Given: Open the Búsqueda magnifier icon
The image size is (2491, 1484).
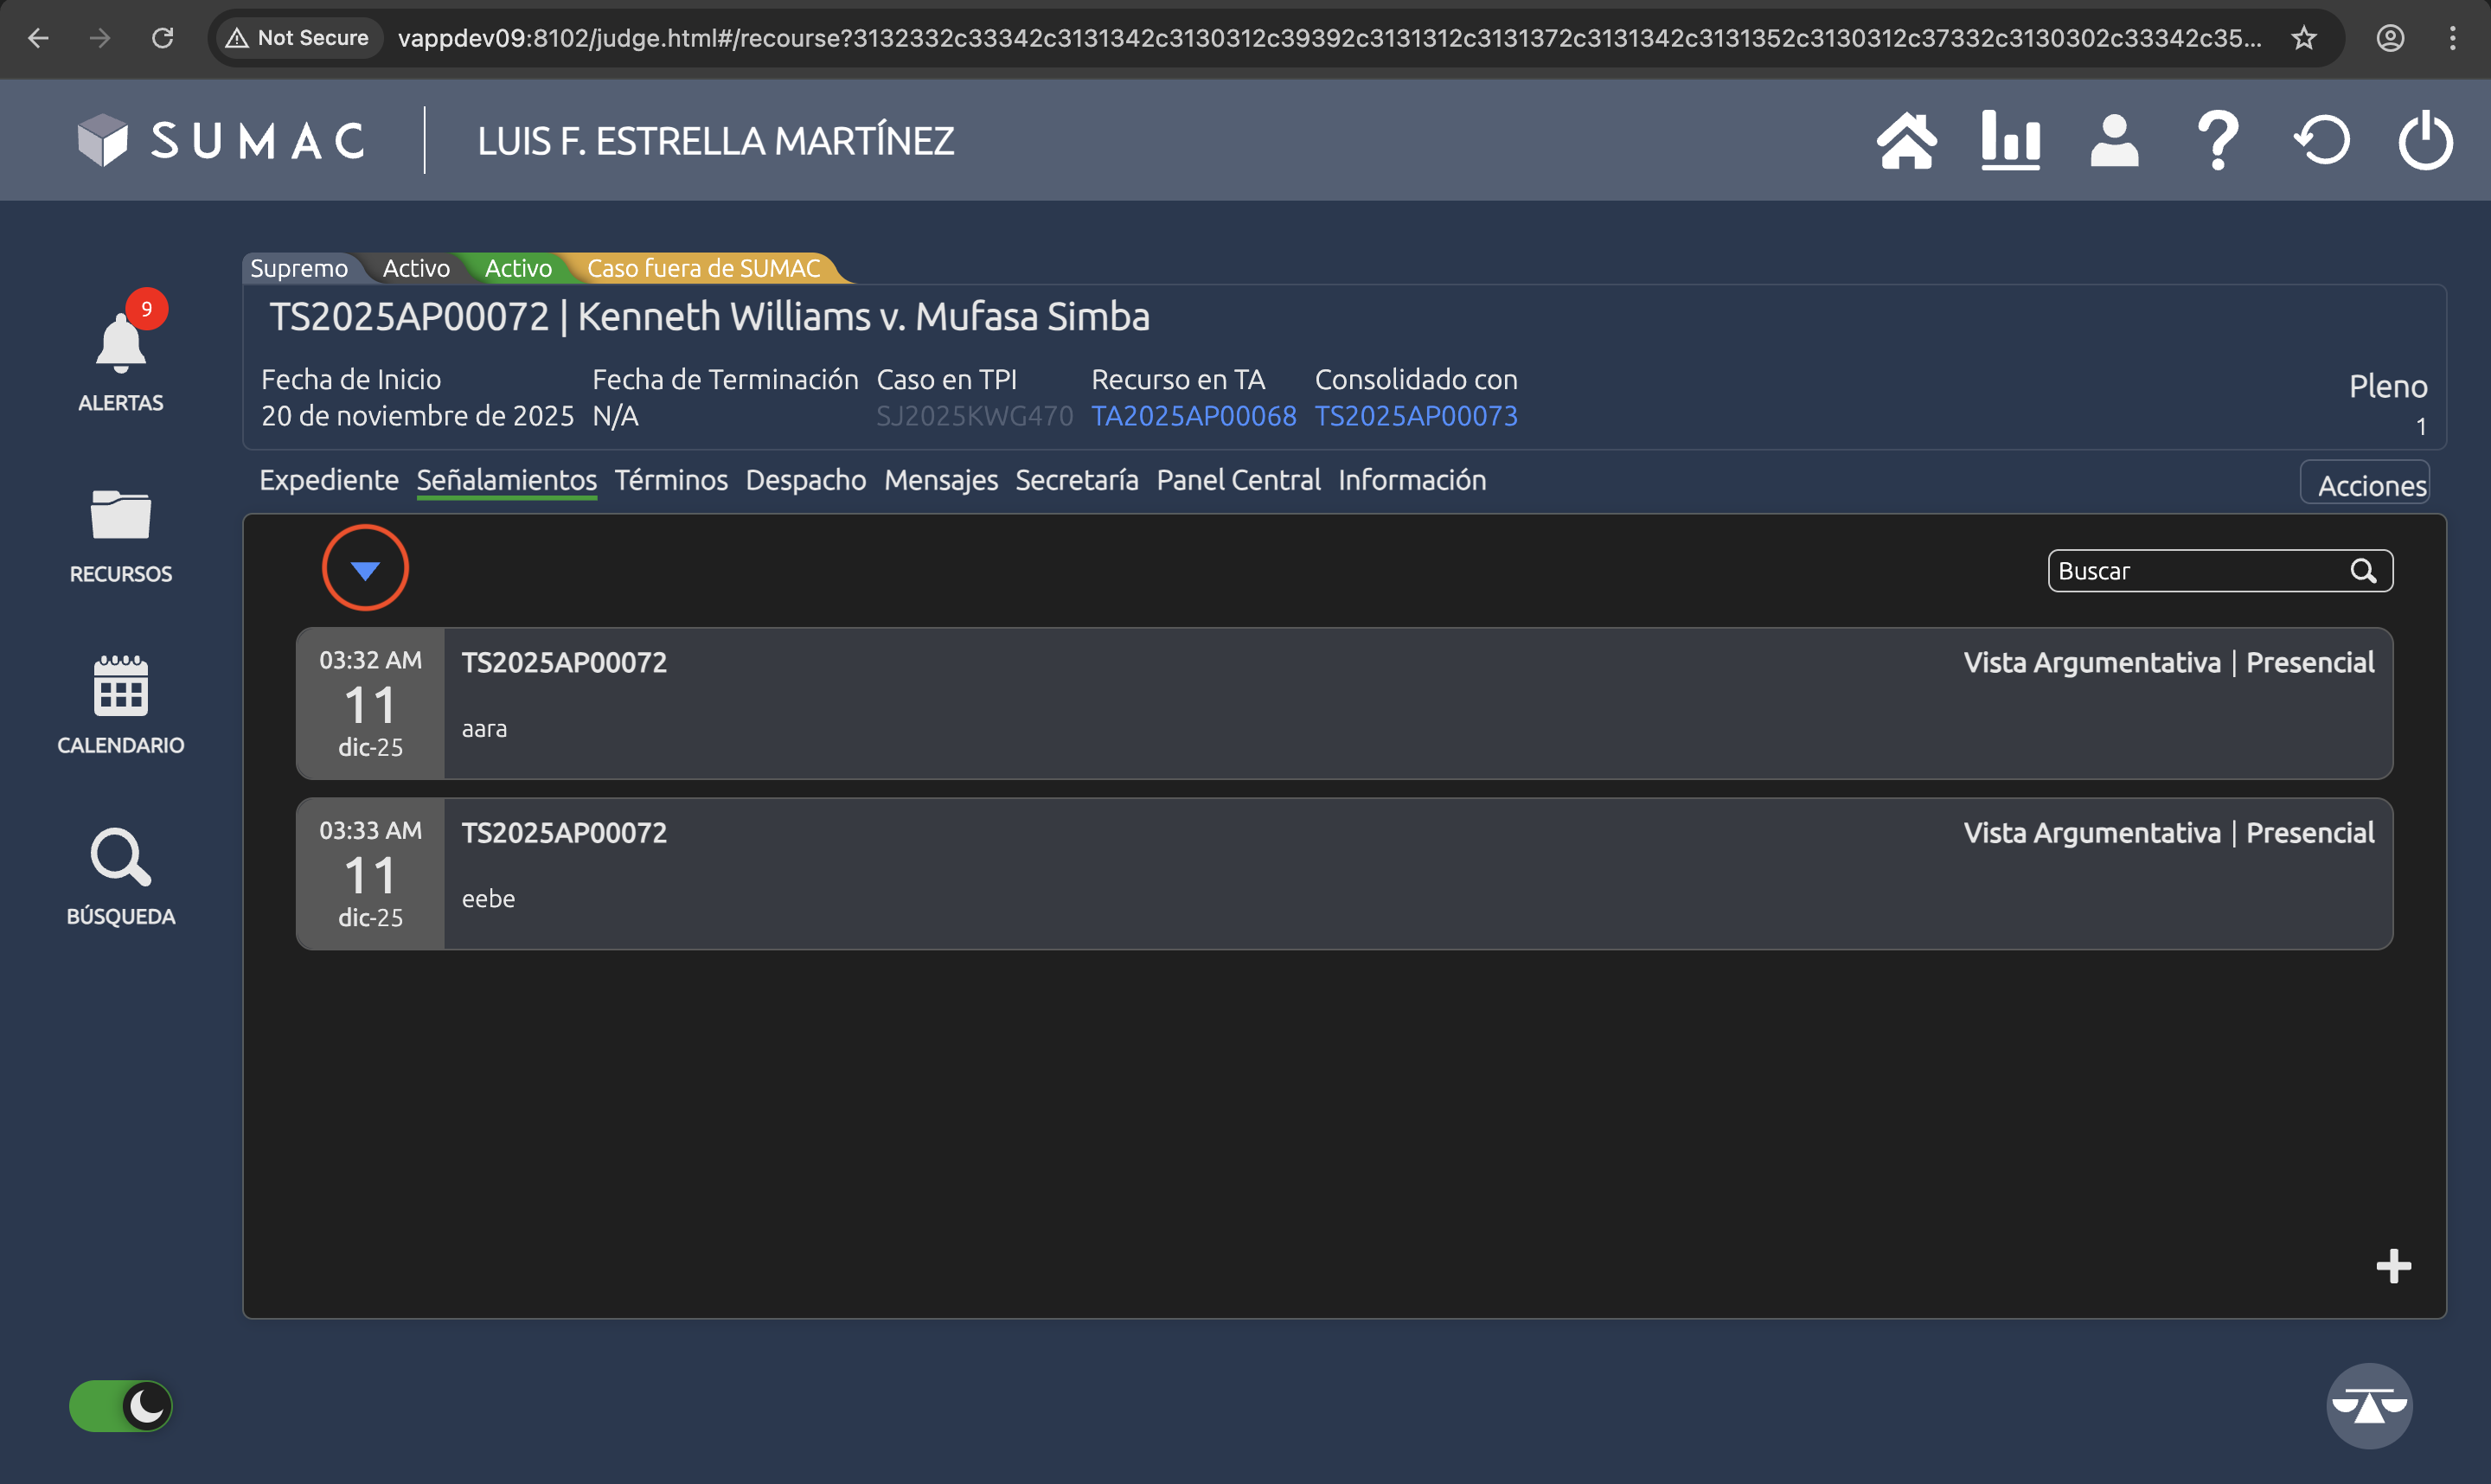Looking at the screenshot, I should (x=121, y=858).
